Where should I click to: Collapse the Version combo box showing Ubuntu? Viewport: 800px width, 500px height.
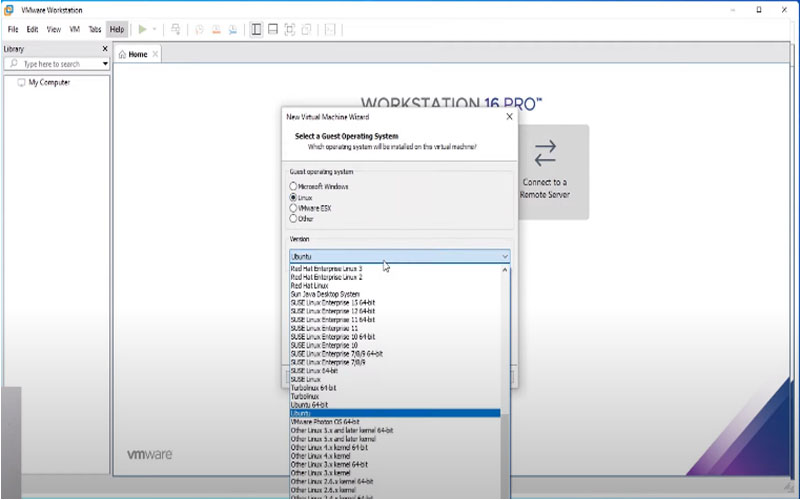point(399,256)
